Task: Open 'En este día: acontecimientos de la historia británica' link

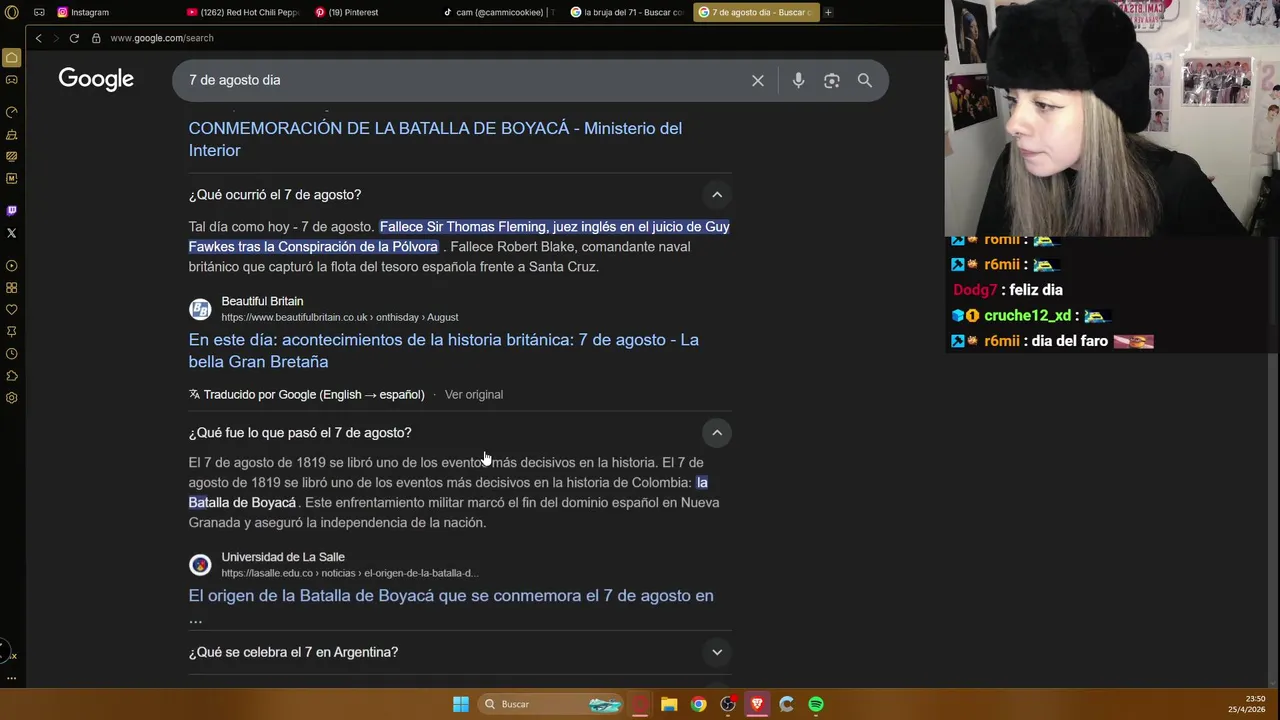Action: point(444,351)
